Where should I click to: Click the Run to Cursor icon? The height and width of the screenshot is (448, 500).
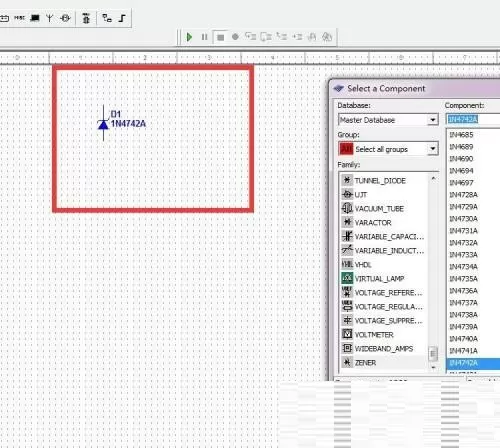pos(297,37)
